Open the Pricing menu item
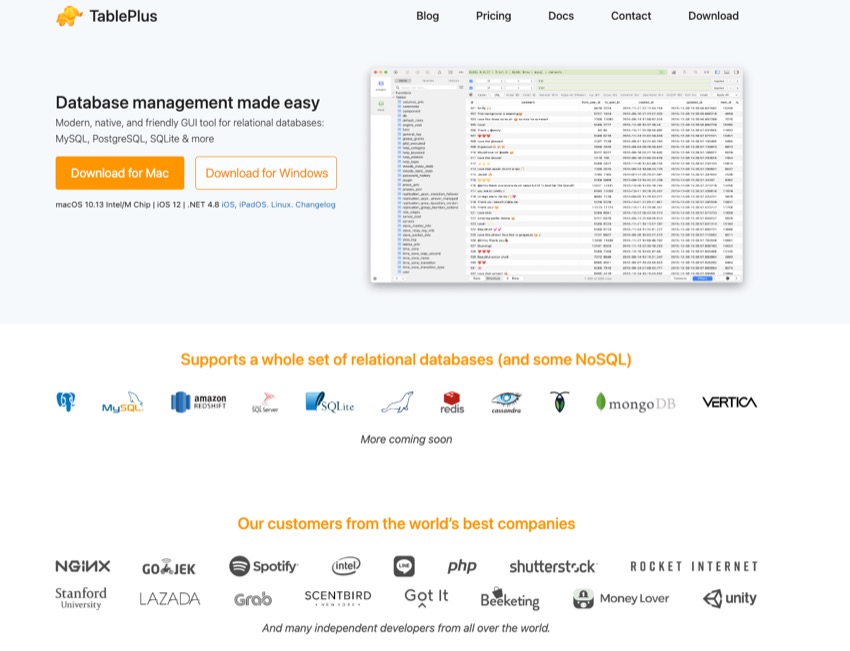This screenshot has height=651, width=850. point(493,16)
